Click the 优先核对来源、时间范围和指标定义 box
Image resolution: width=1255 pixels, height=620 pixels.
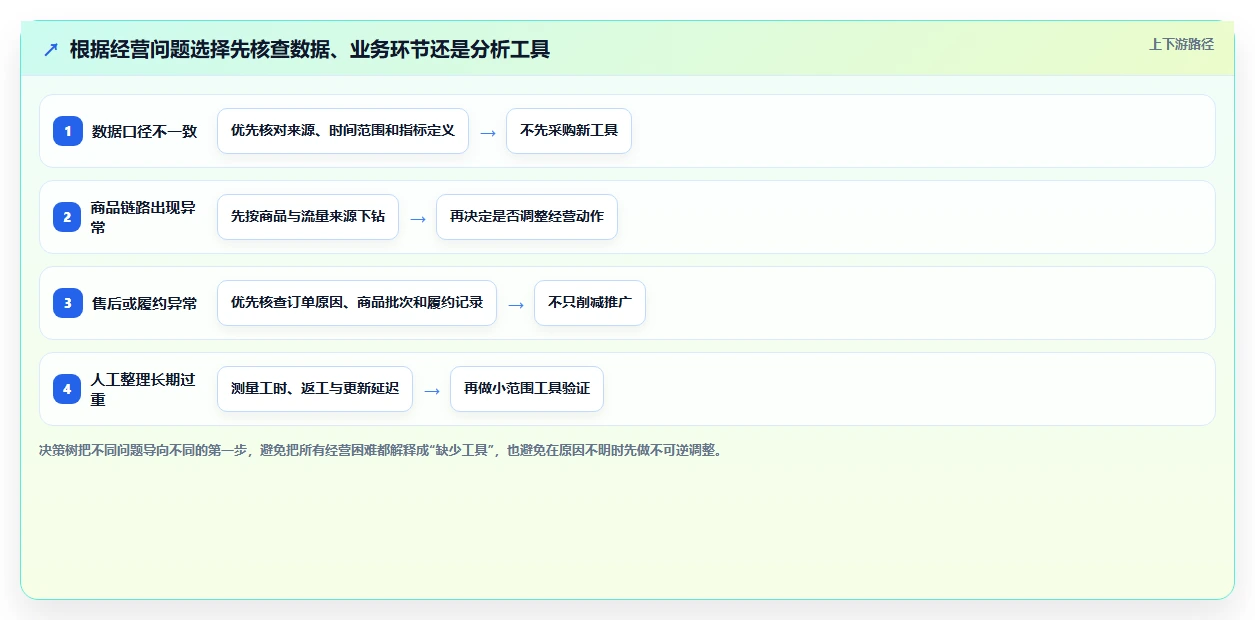click(x=343, y=131)
